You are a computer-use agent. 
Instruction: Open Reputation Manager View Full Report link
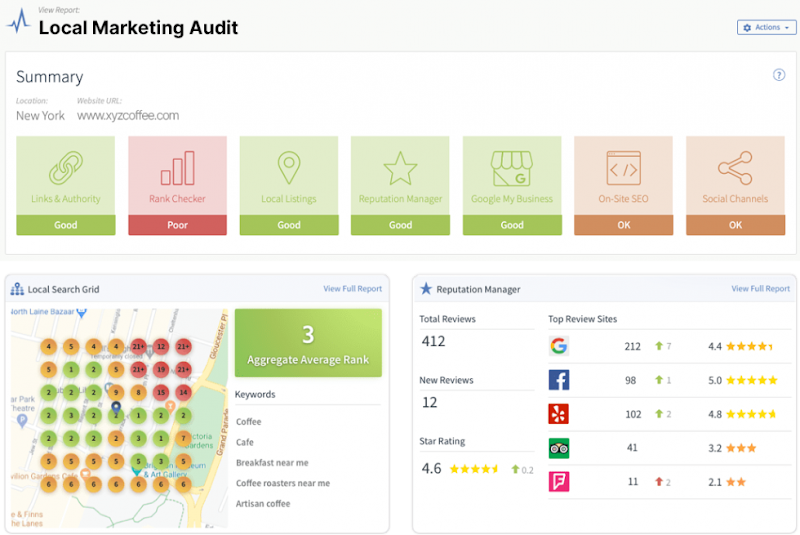click(x=760, y=289)
